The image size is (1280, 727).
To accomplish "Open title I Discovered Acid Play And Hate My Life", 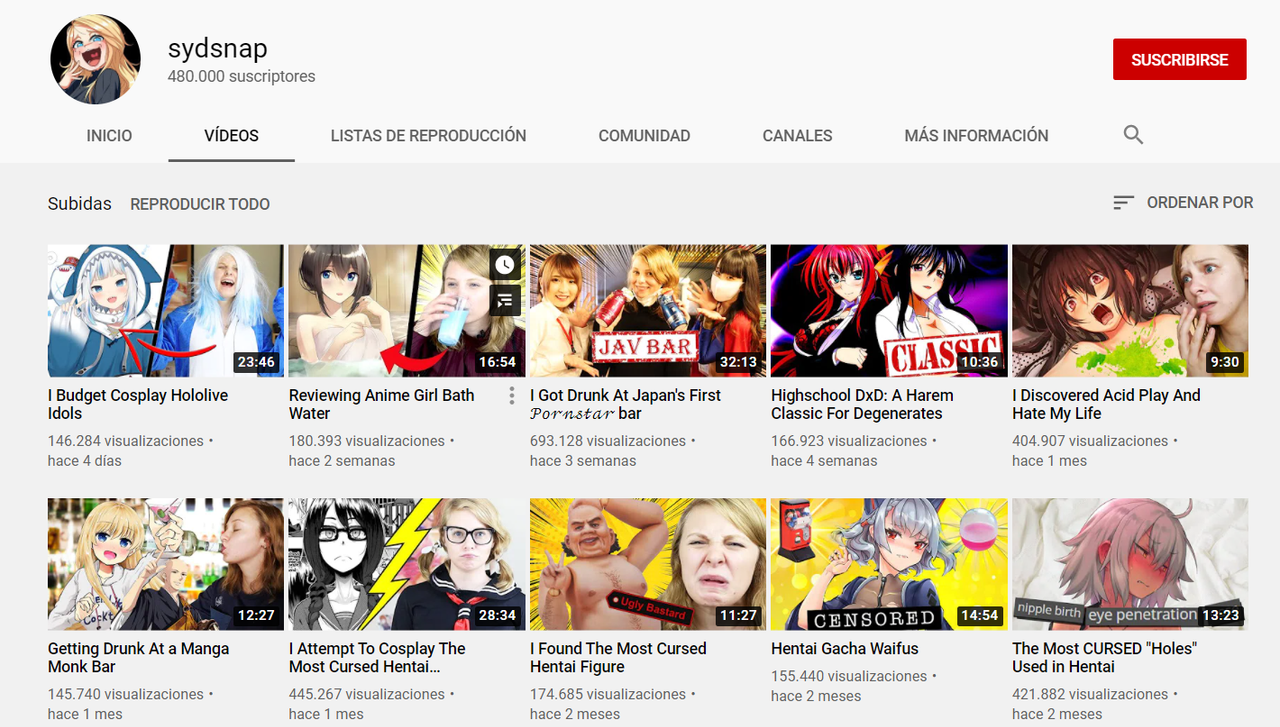I will click(x=1106, y=404).
